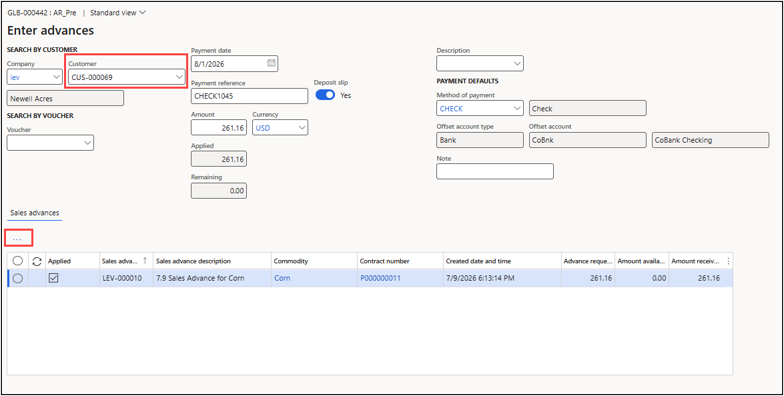Image resolution: width=784 pixels, height=396 pixels.
Task: Select the LEV-000010 row radio button
Action: [x=18, y=278]
